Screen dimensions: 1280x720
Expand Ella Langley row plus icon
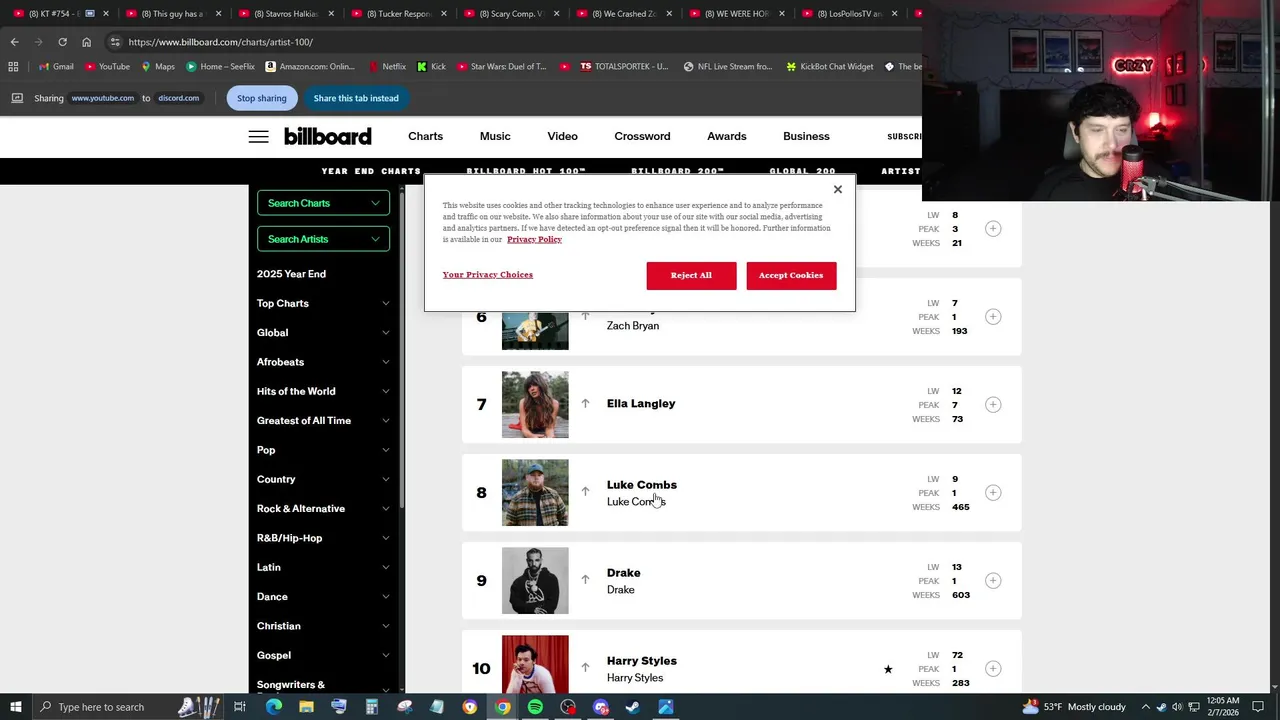tap(993, 405)
